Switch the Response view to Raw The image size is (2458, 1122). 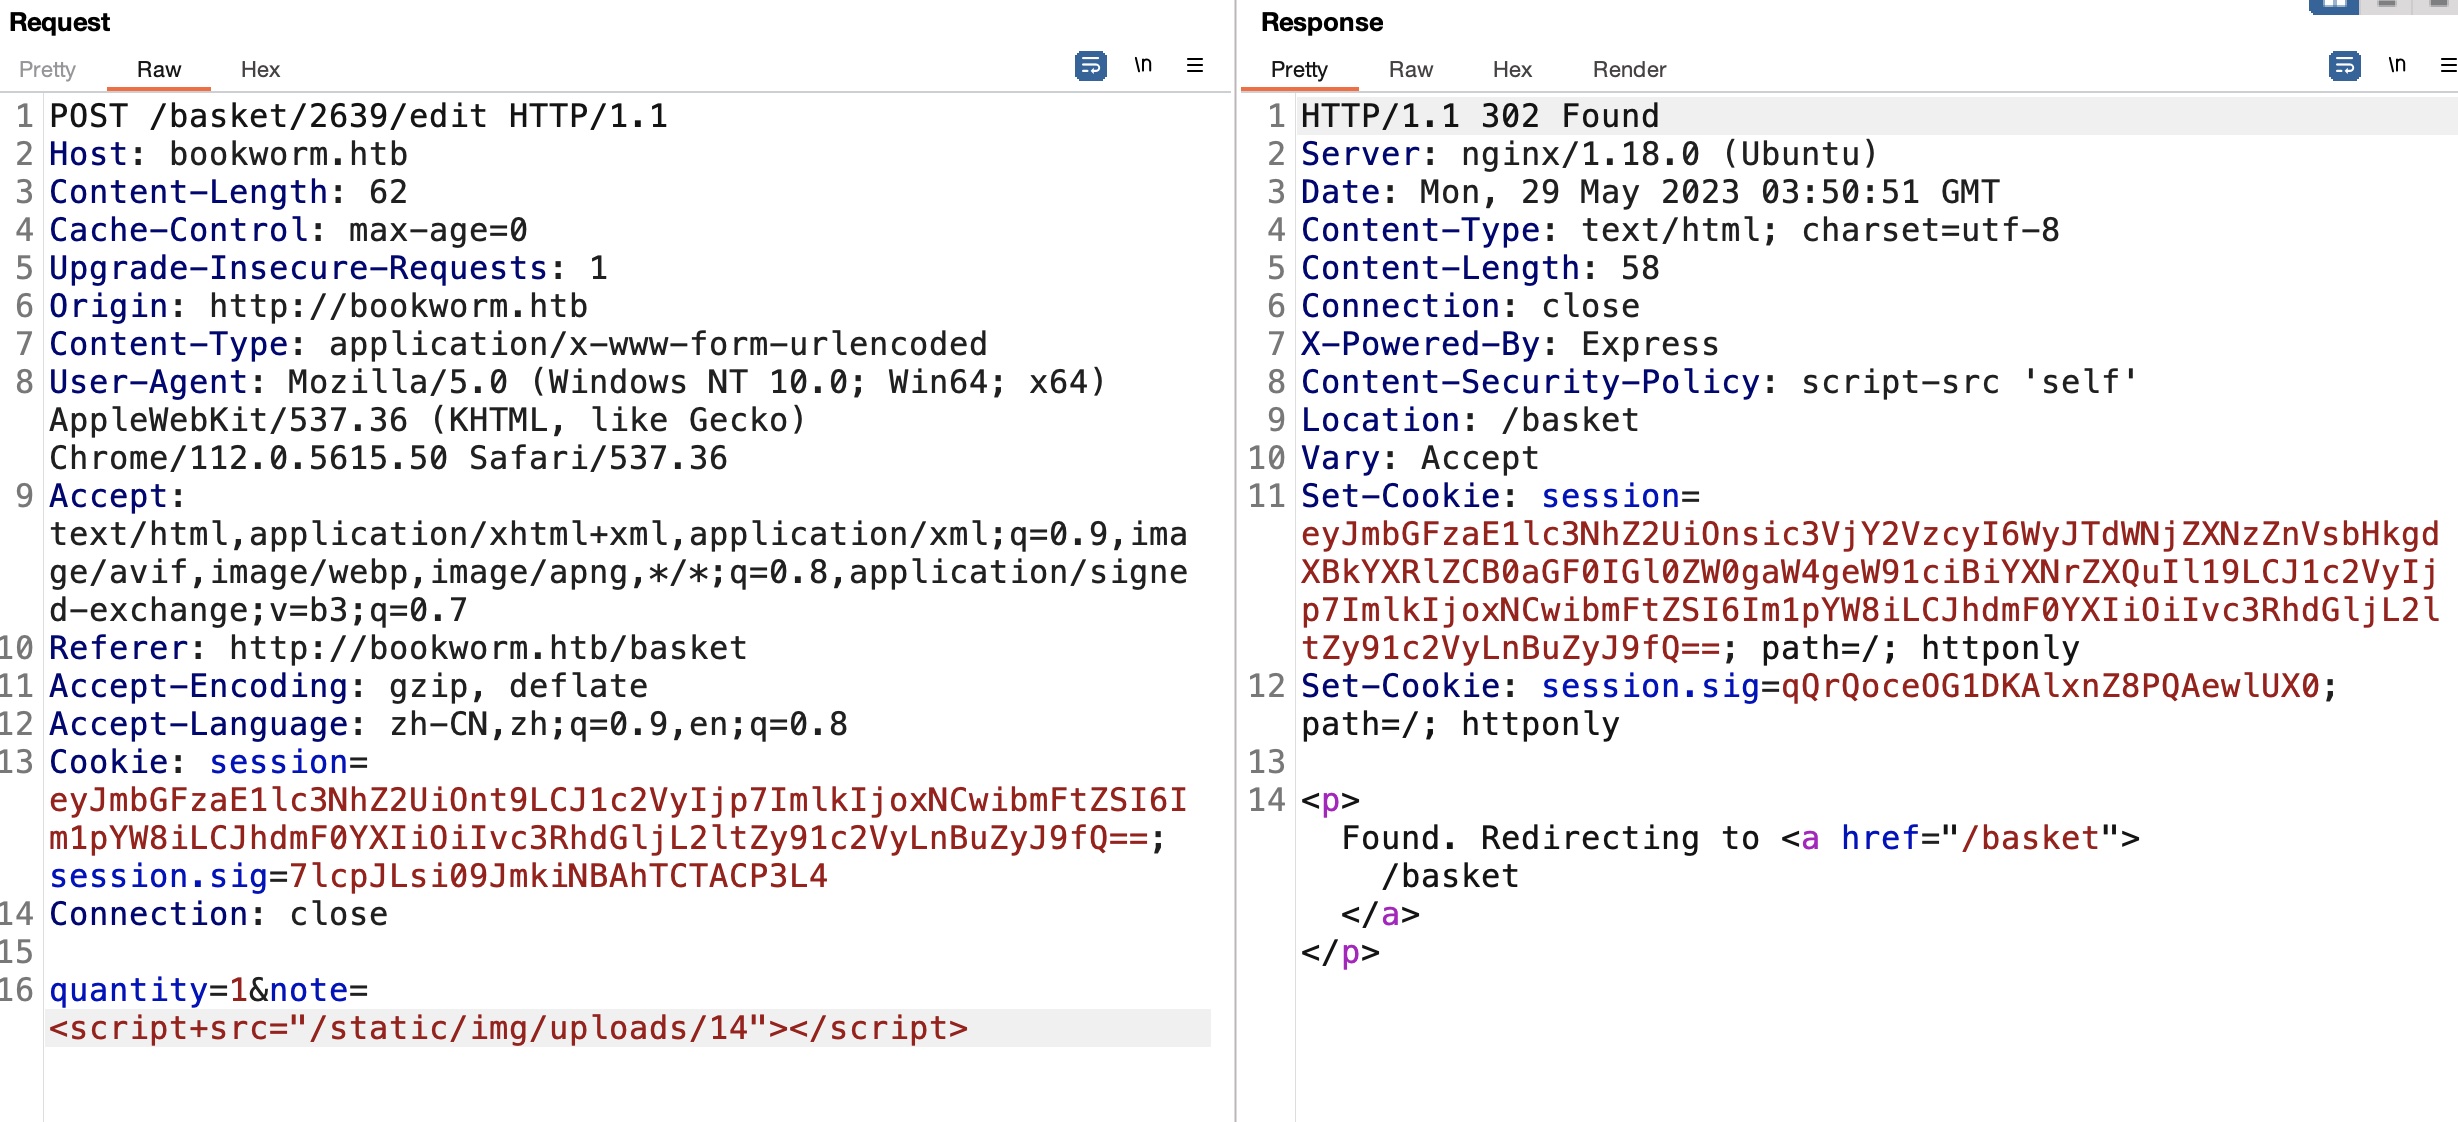pos(1410,70)
